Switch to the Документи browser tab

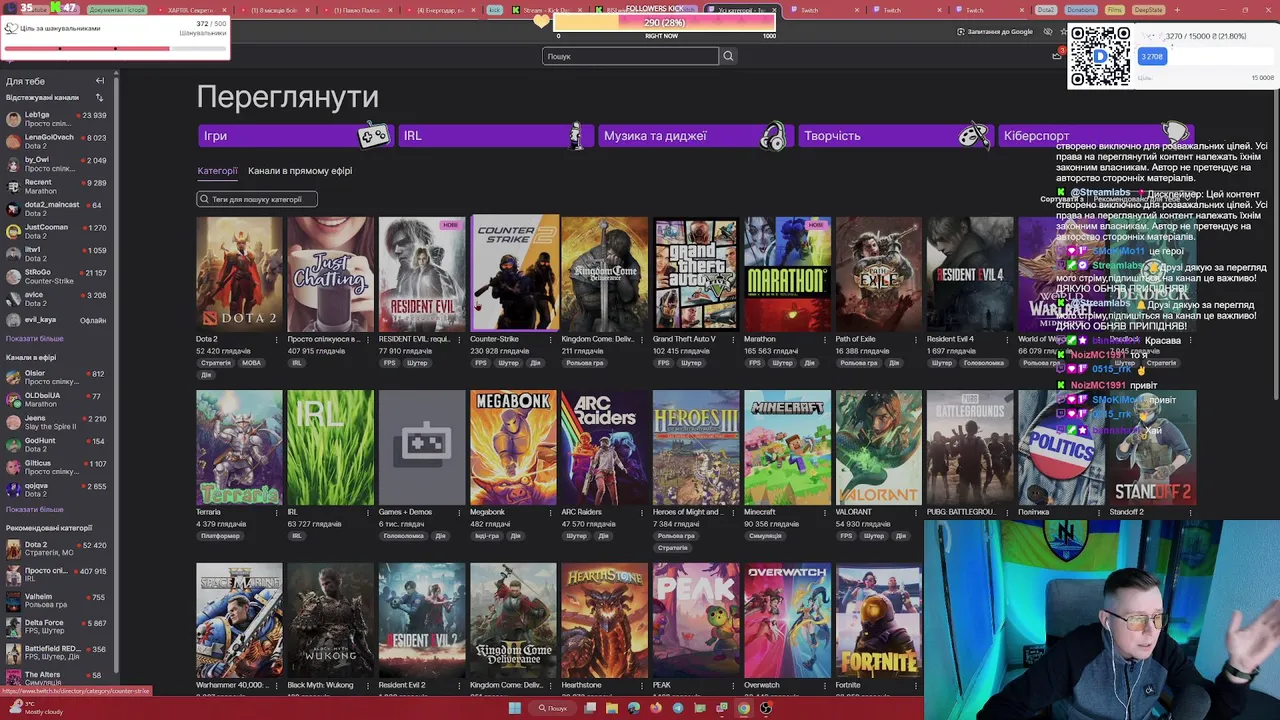point(117,10)
